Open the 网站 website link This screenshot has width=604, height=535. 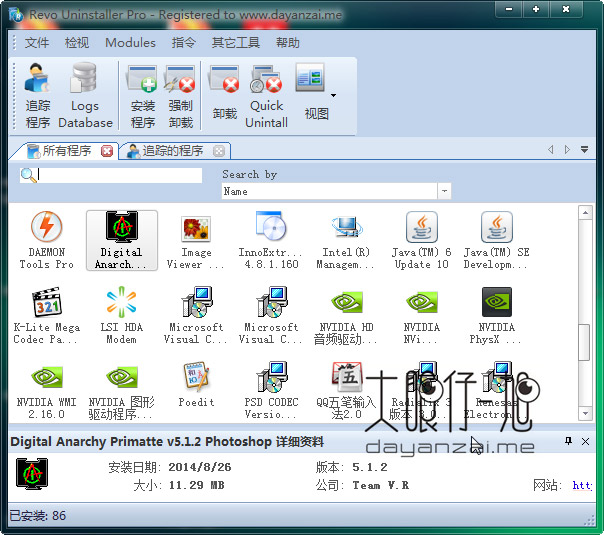pos(582,485)
